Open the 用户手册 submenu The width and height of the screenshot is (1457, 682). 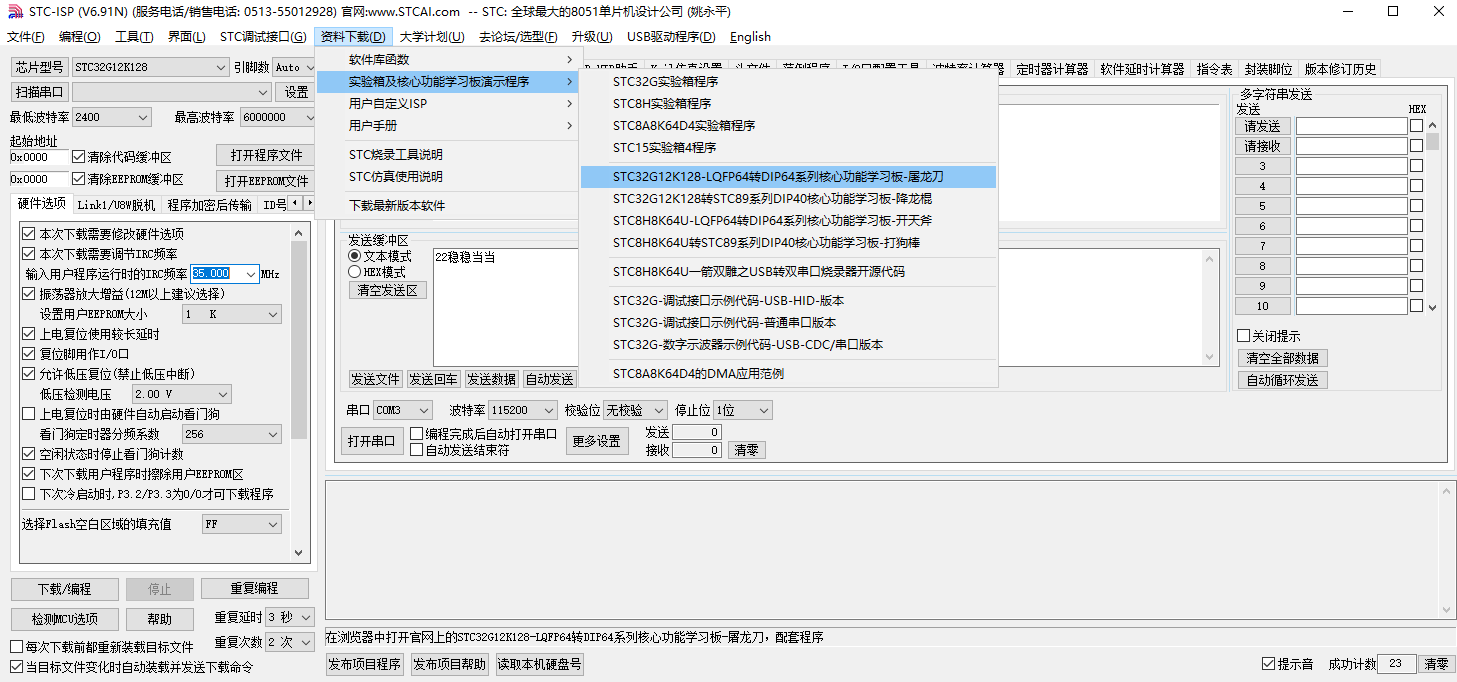(x=448, y=126)
